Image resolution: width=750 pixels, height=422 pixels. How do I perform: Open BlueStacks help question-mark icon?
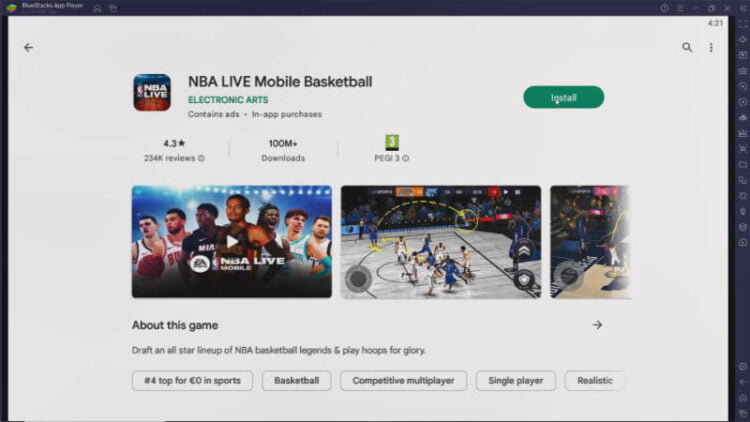664,8
